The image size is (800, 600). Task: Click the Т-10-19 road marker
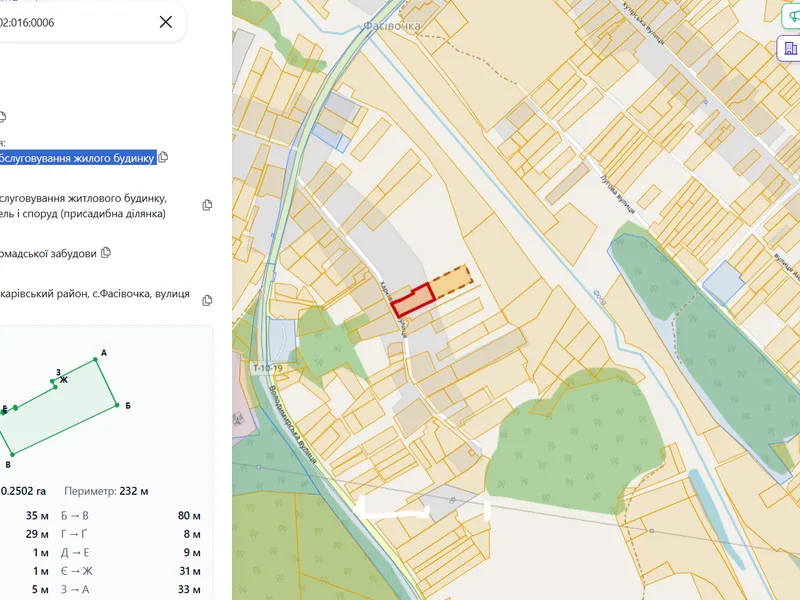[x=267, y=368]
